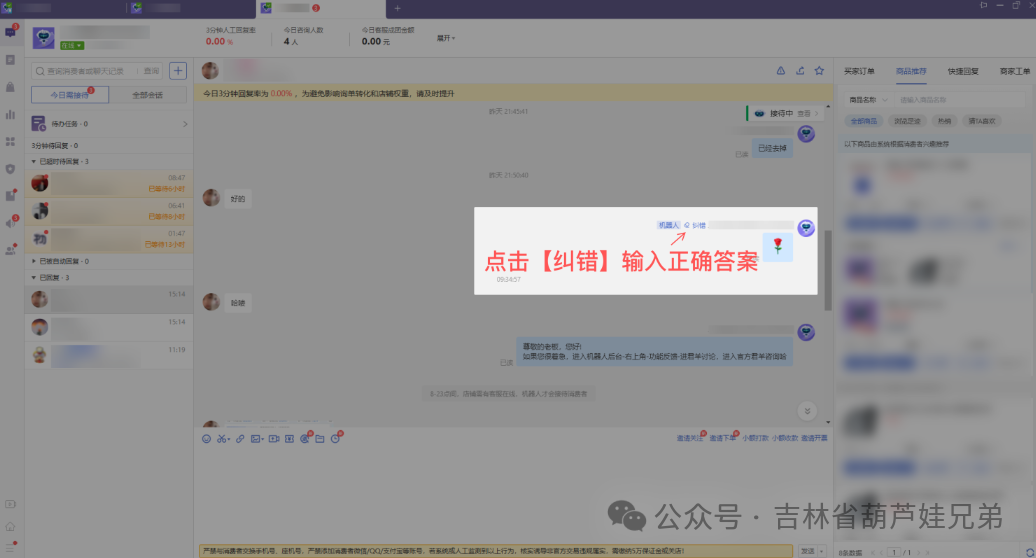Open the 待办任务 pending tasks row
Image resolution: width=1036 pixels, height=558 pixels.
coord(109,123)
